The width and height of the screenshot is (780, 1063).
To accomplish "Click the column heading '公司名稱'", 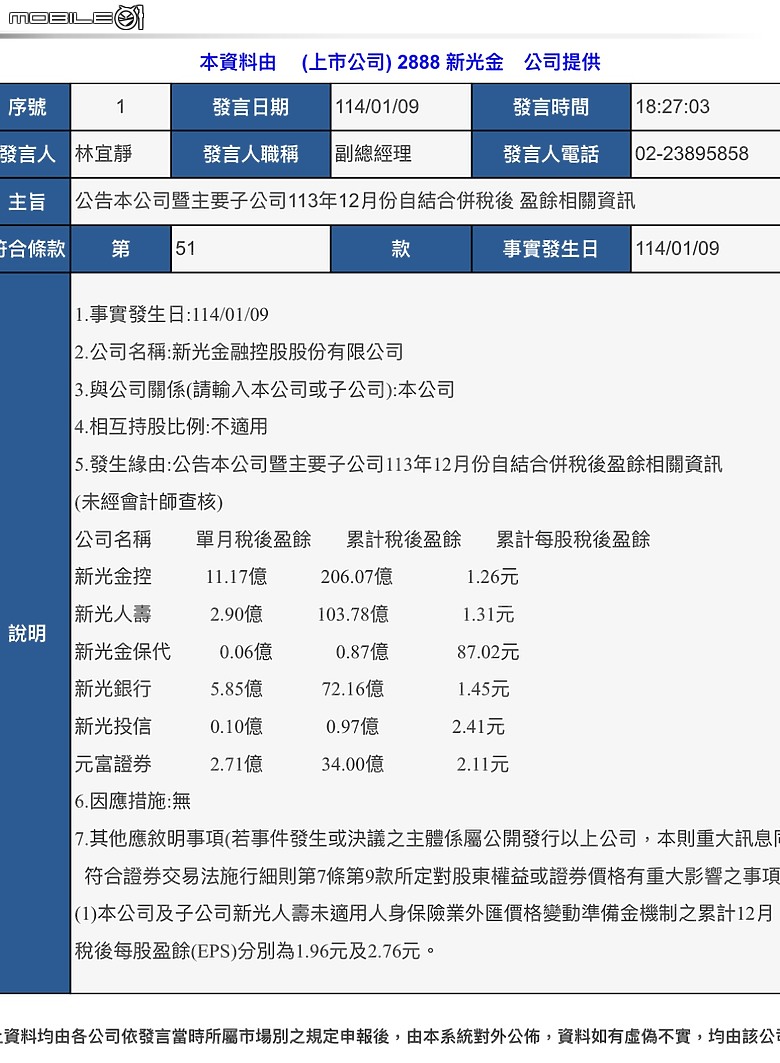I will 113,540.
